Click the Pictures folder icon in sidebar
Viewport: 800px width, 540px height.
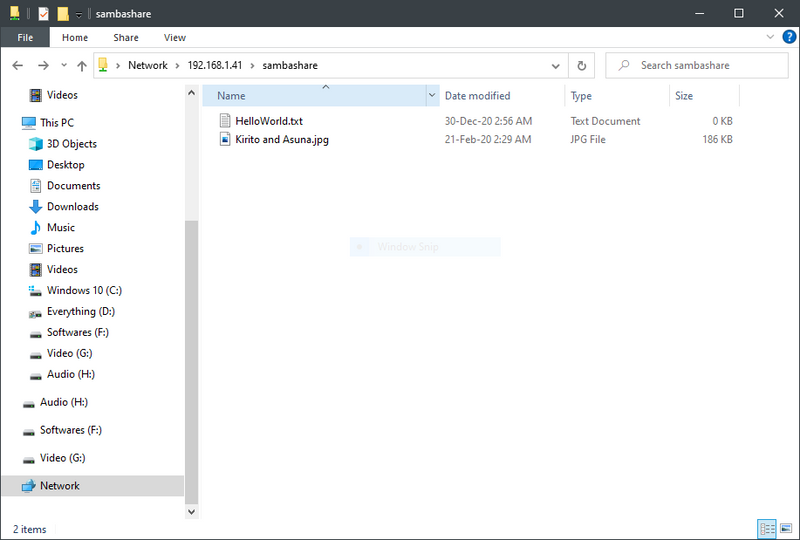tap(36, 249)
